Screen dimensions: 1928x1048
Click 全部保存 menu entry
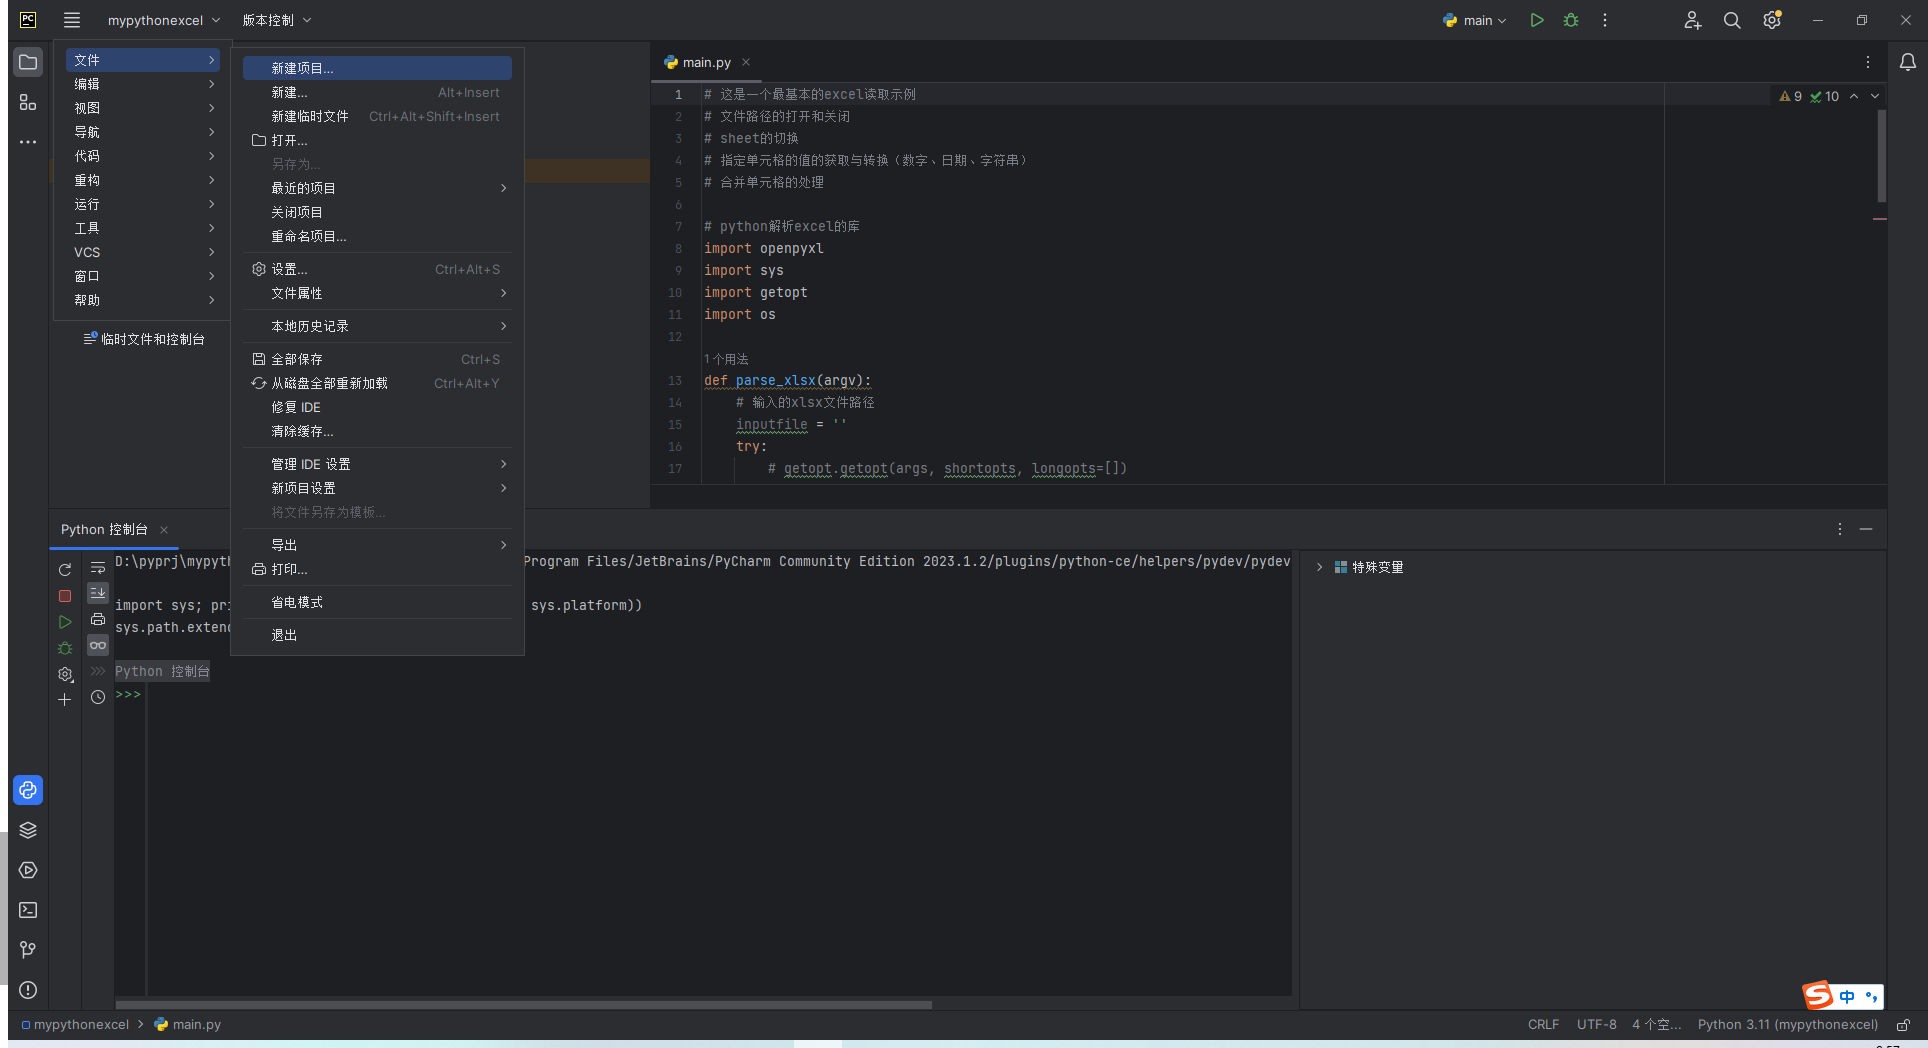[378, 359]
